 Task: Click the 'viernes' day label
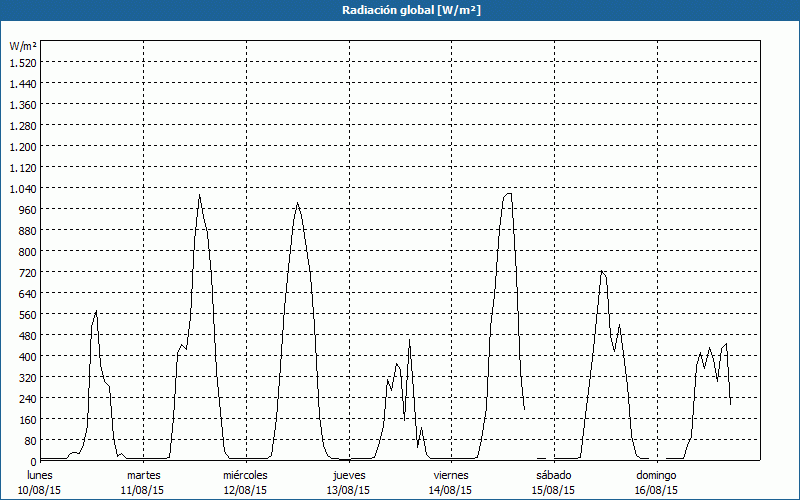point(451,475)
